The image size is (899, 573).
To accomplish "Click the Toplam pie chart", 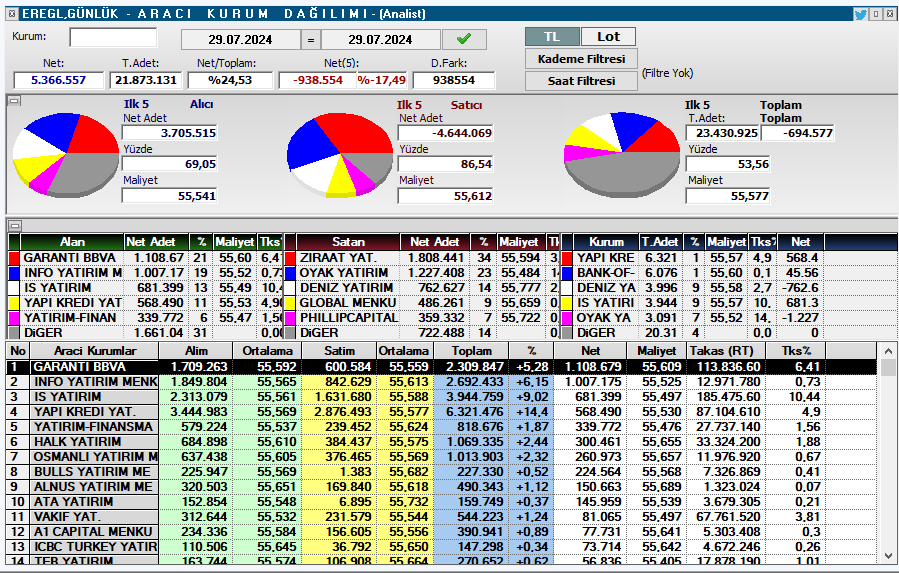I will [x=622, y=154].
